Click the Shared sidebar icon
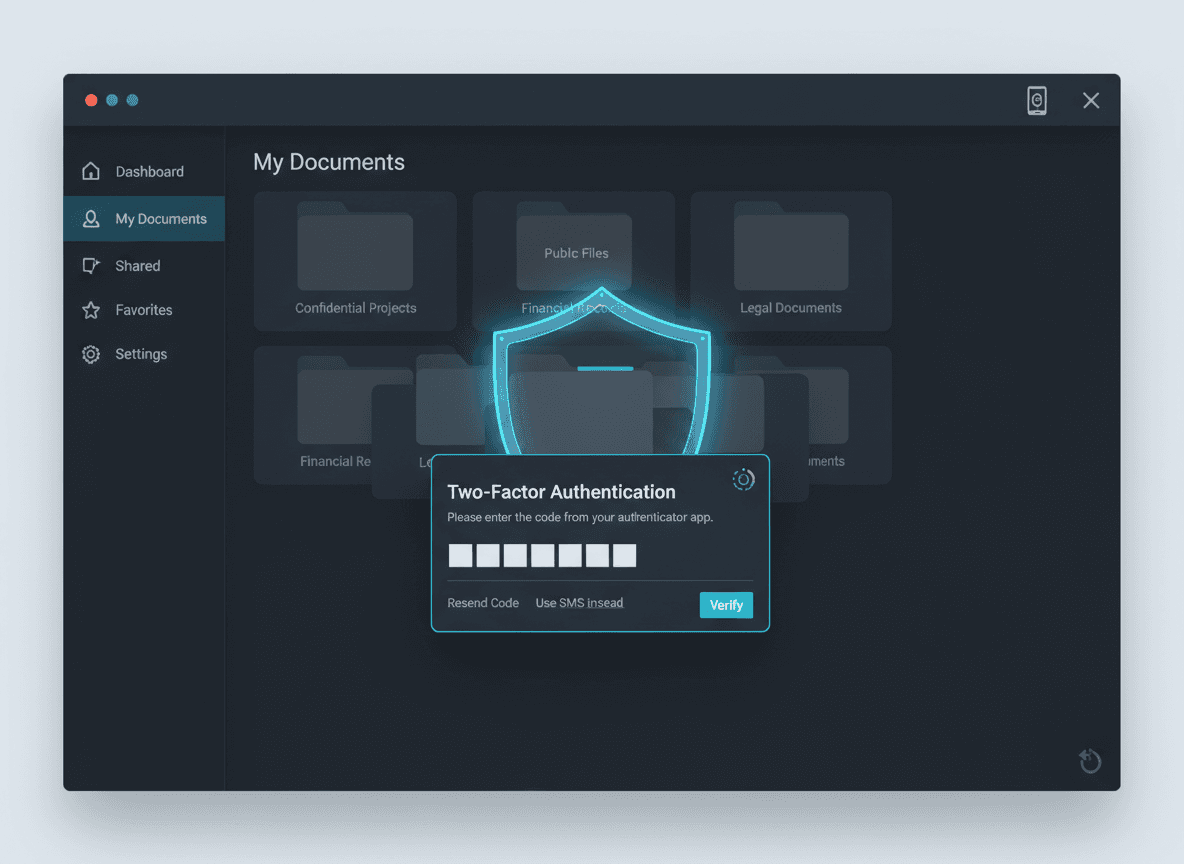 [x=90, y=265]
